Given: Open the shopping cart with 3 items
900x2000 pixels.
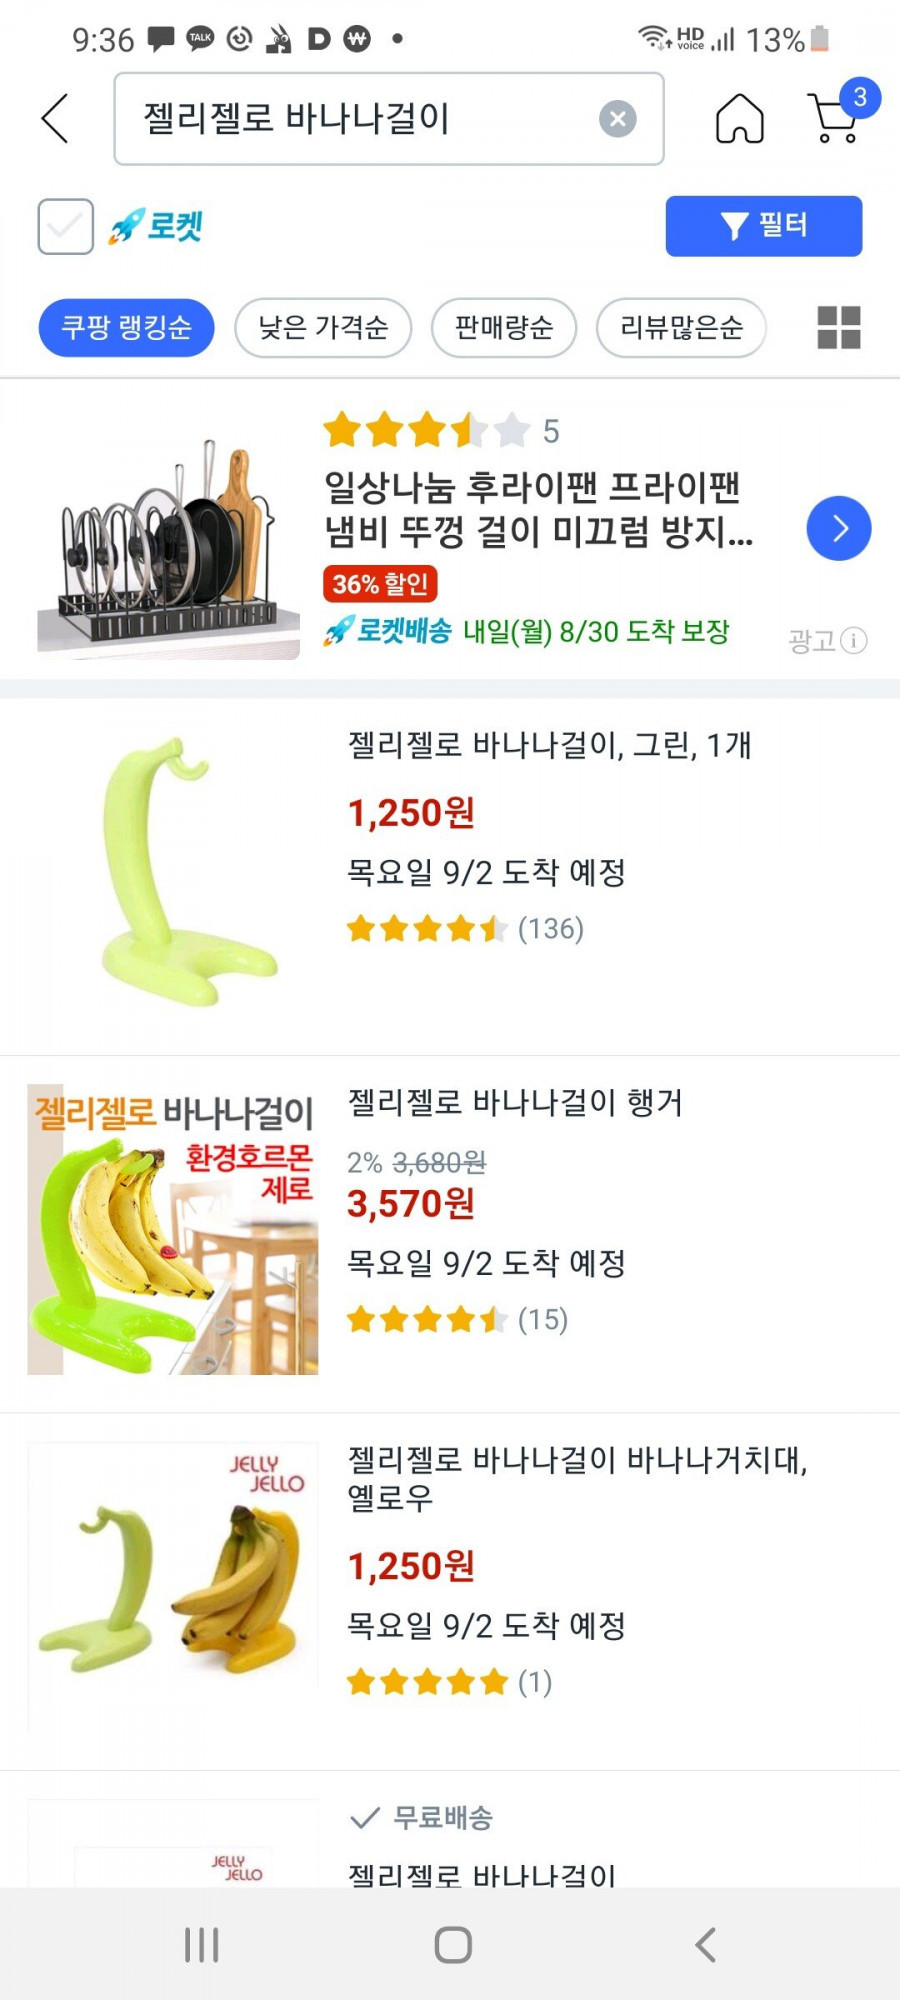Looking at the screenshot, I should tap(836, 117).
